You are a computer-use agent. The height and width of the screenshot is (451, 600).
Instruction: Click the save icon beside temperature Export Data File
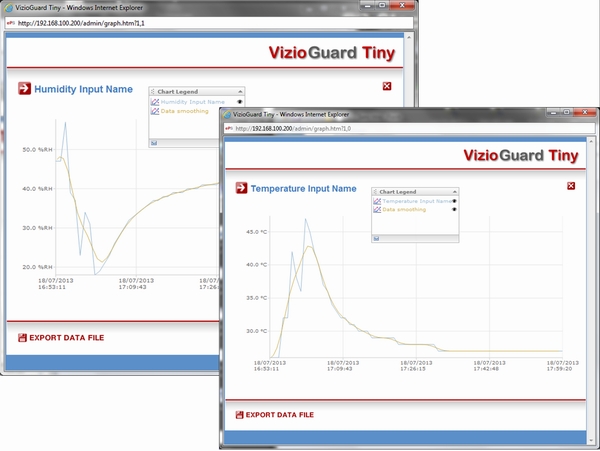pos(240,415)
